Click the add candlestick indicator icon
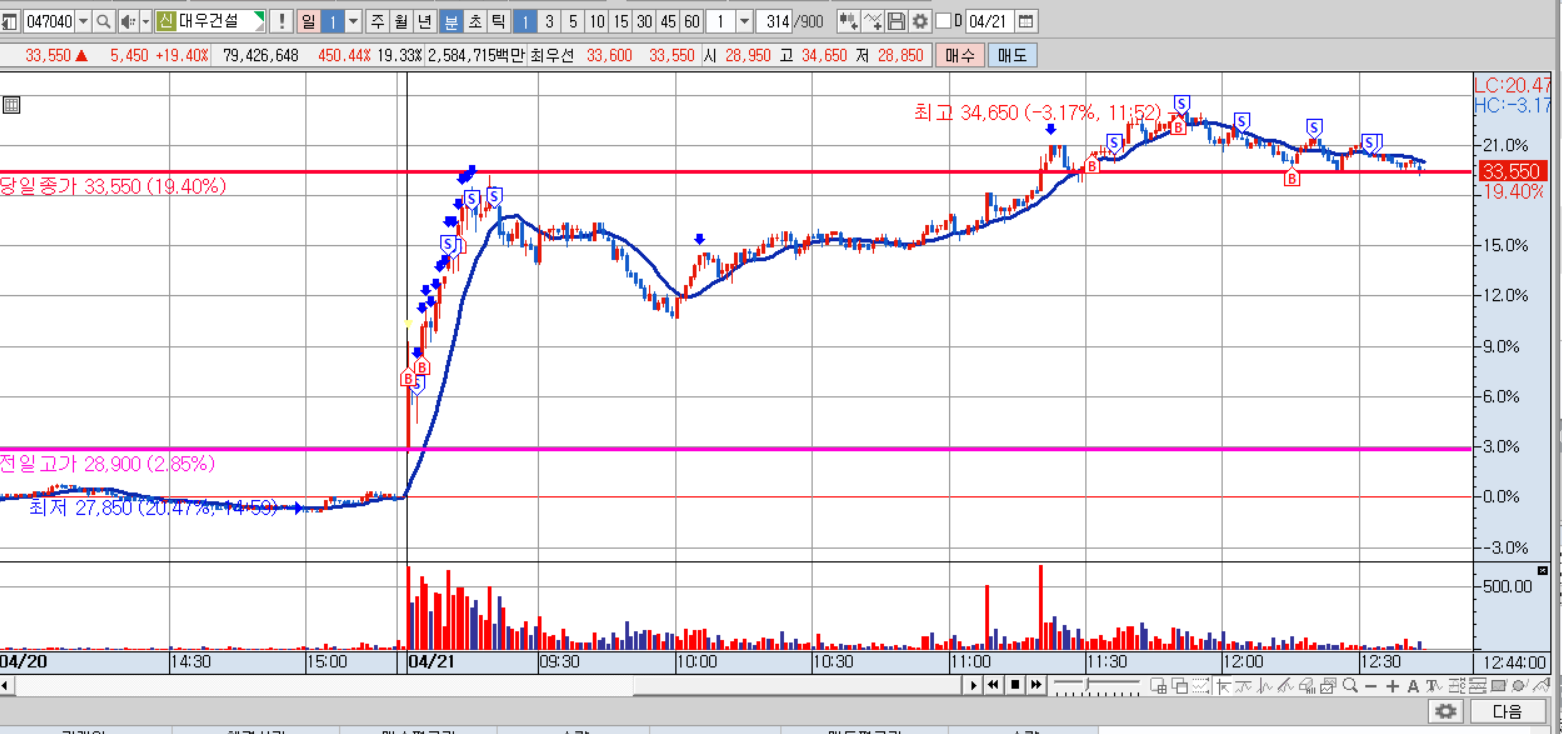 click(848, 21)
